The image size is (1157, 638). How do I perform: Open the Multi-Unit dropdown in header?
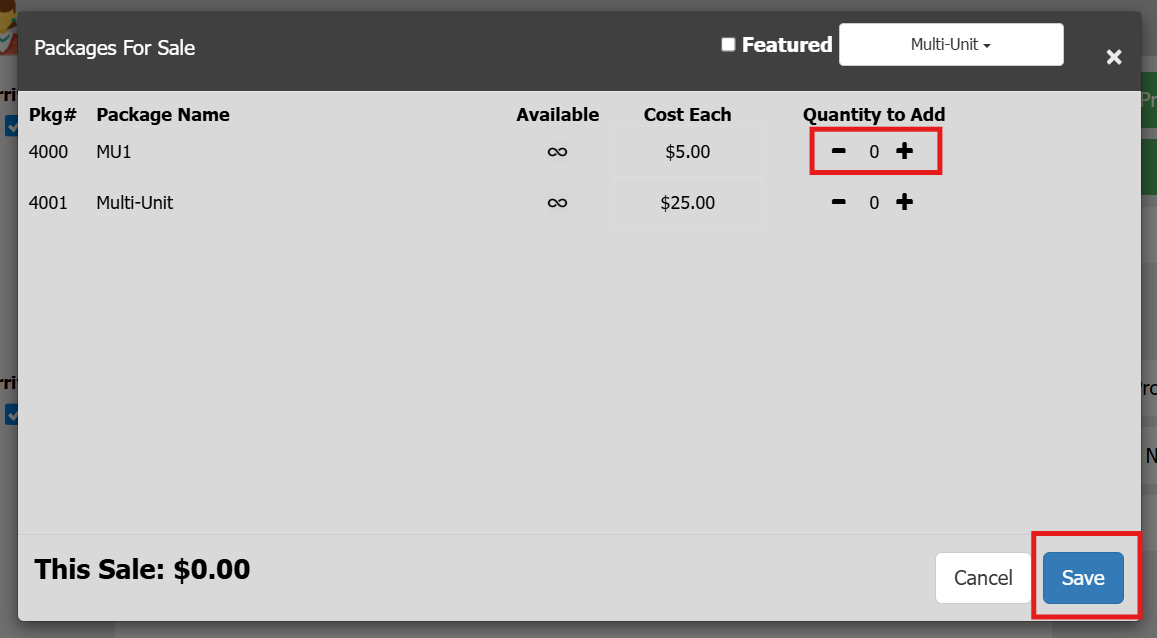click(x=950, y=45)
